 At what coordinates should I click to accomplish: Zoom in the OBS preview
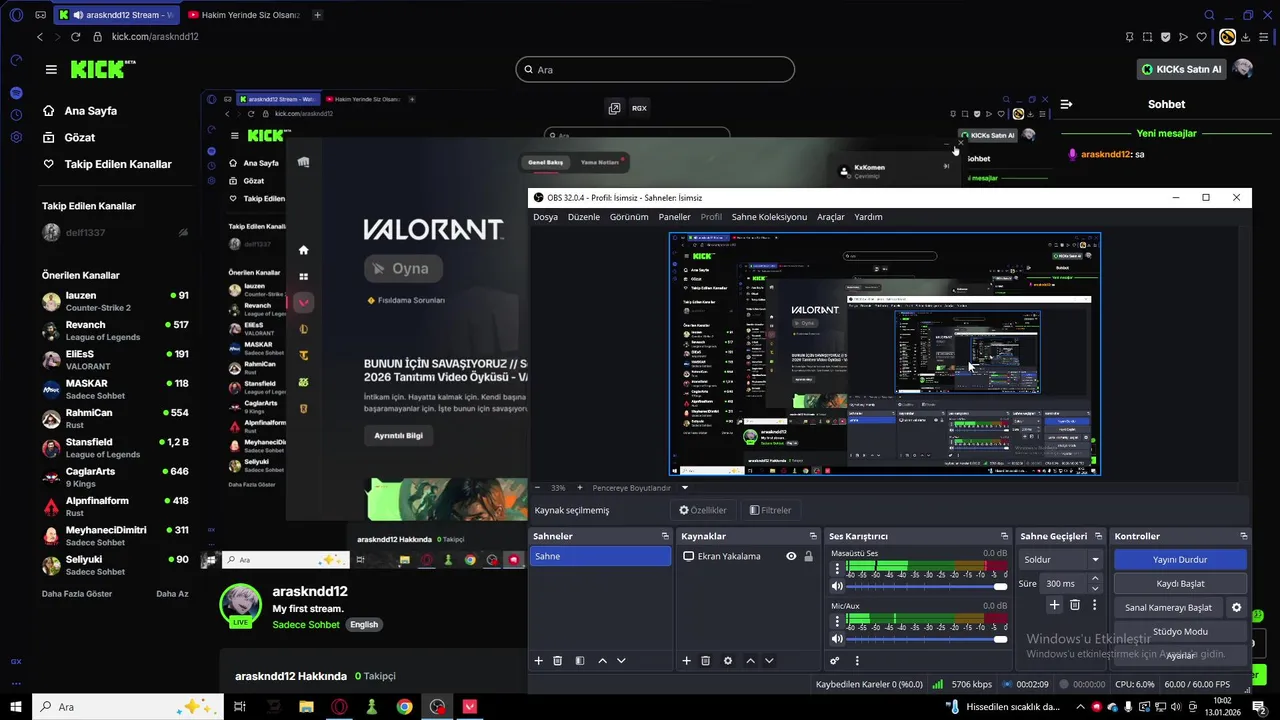click(580, 488)
